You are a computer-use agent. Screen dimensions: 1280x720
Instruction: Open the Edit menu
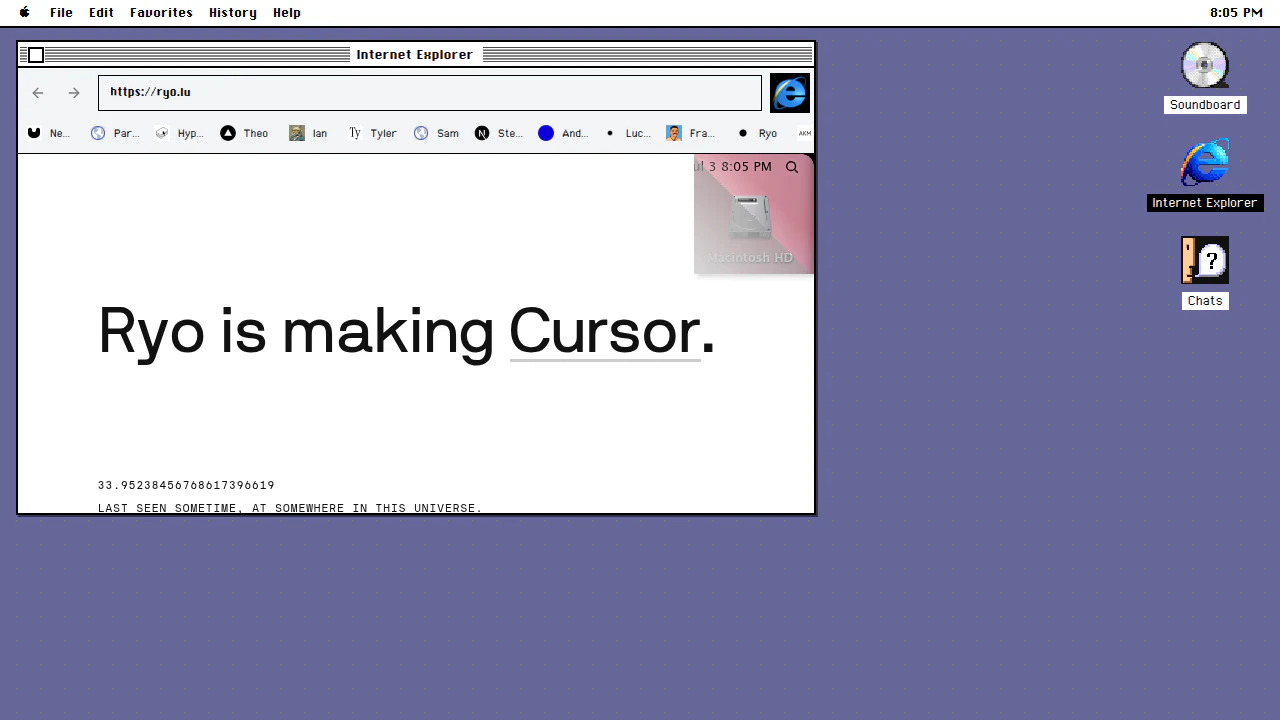tap(101, 13)
